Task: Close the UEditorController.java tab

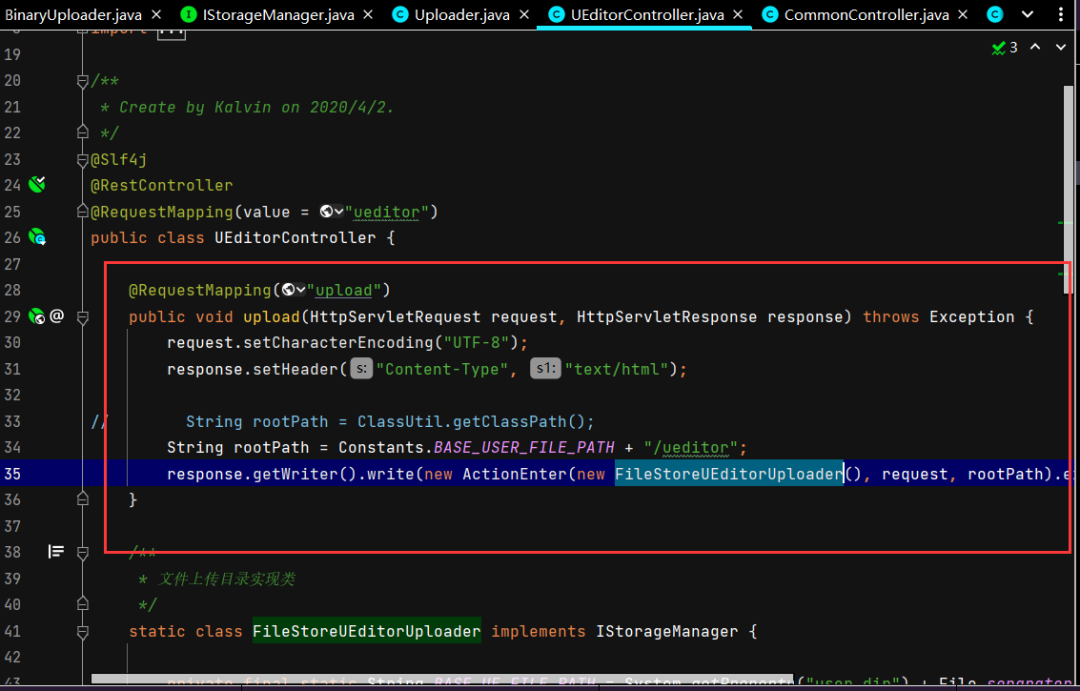Action: pyautogui.click(x=740, y=15)
